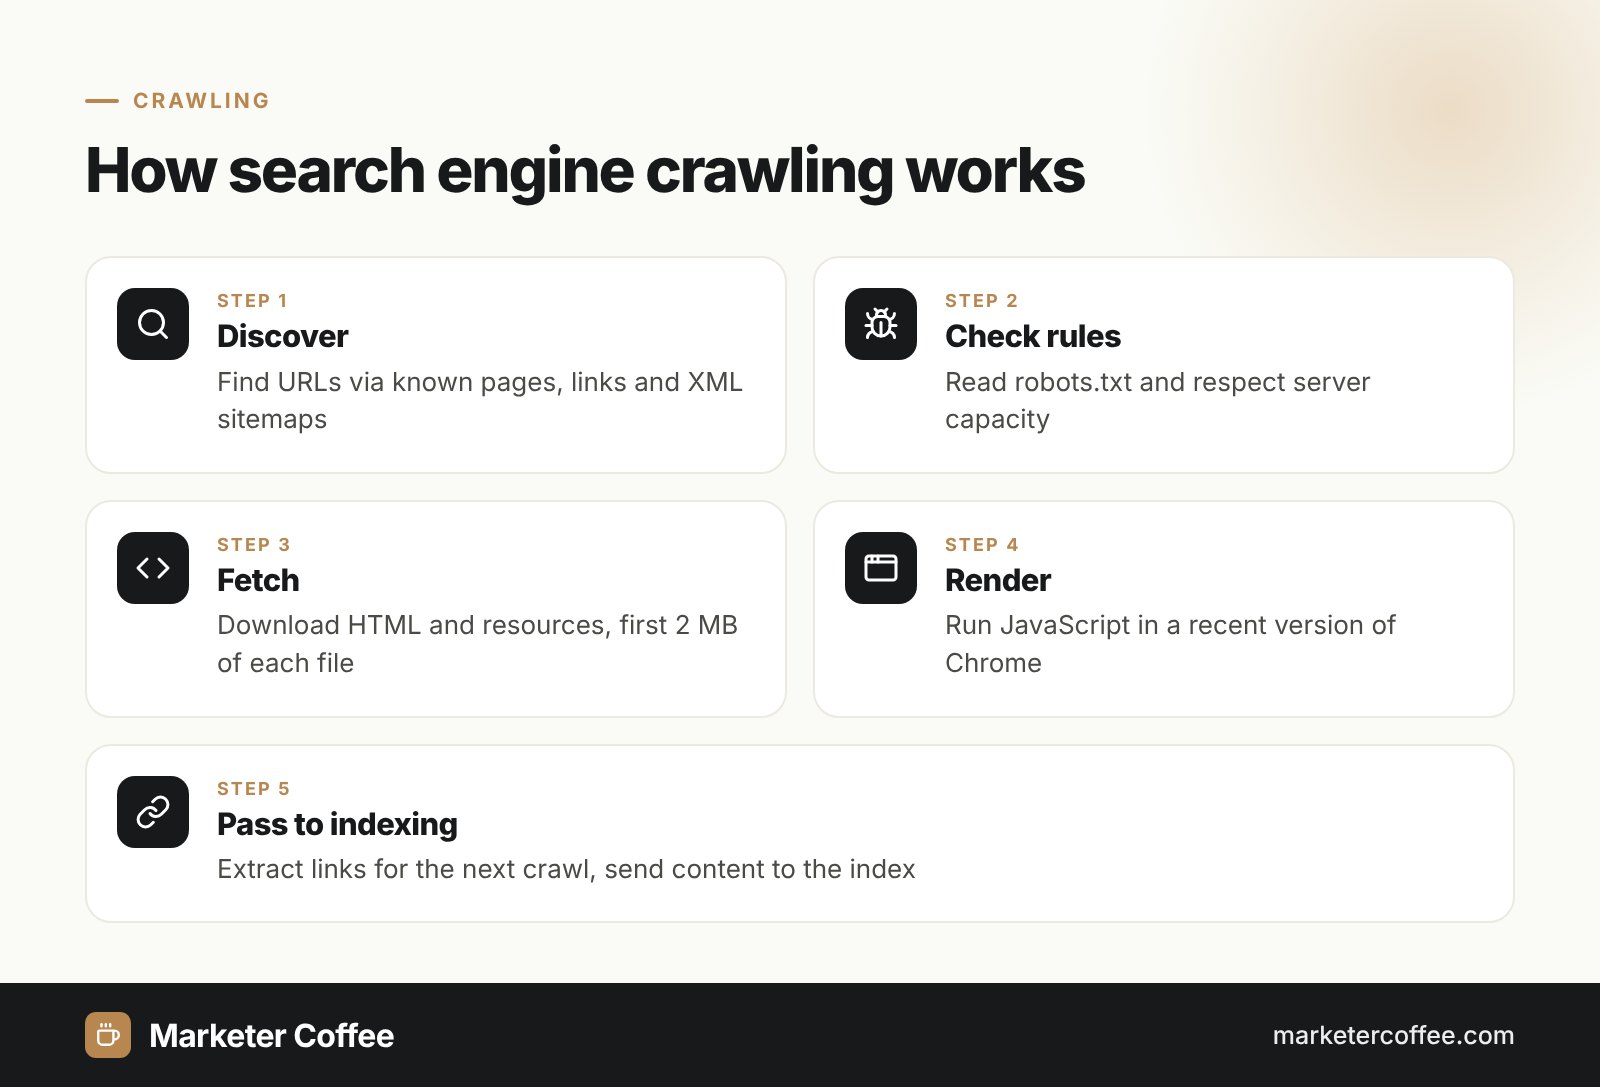Open the marketercoffee.com link
Screen dimensions: 1600x1088
1393,1035
